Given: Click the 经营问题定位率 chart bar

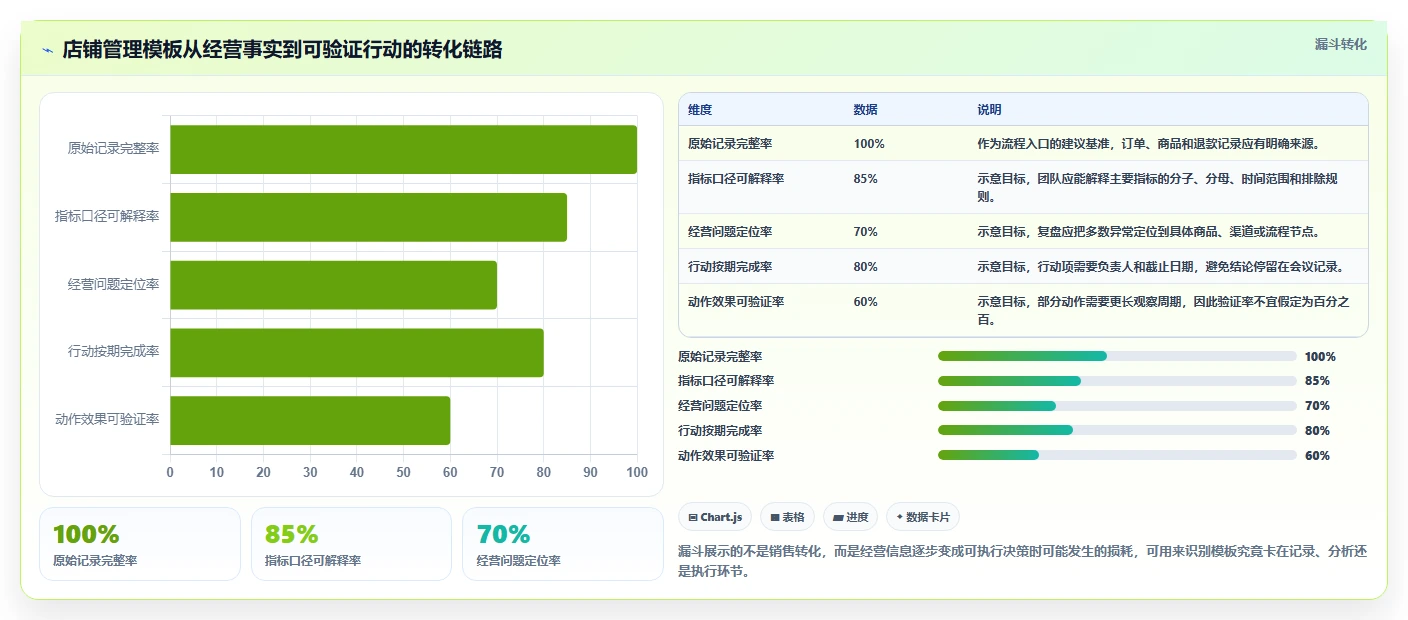Looking at the screenshot, I should pos(333,285).
